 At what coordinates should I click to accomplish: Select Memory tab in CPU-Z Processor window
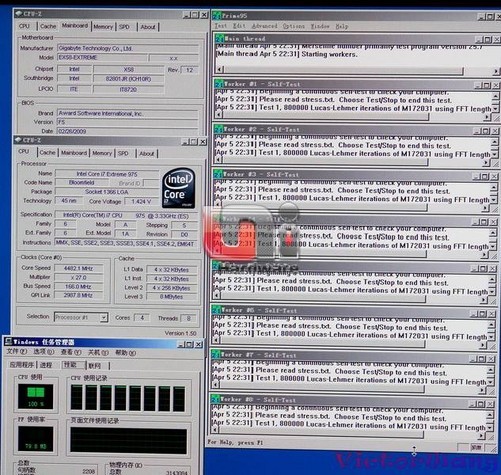point(102,153)
